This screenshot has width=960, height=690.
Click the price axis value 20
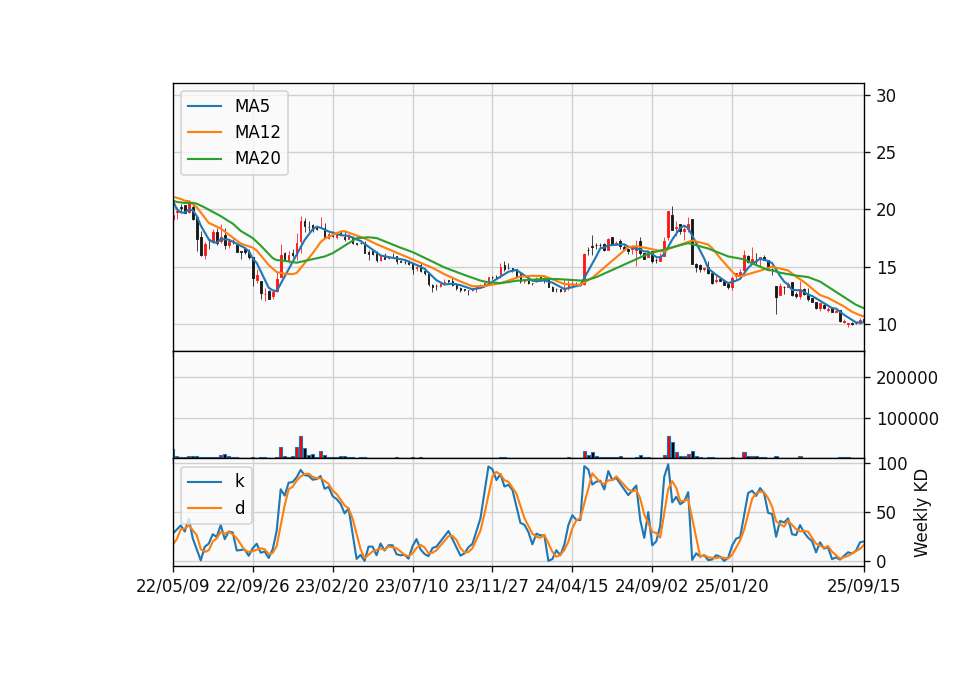[x=886, y=210]
